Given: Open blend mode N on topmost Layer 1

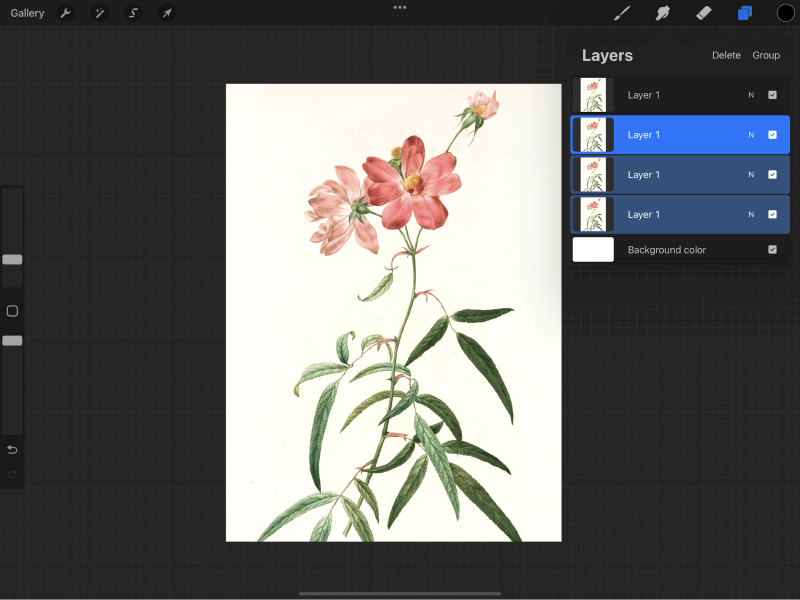Looking at the screenshot, I should (751, 95).
